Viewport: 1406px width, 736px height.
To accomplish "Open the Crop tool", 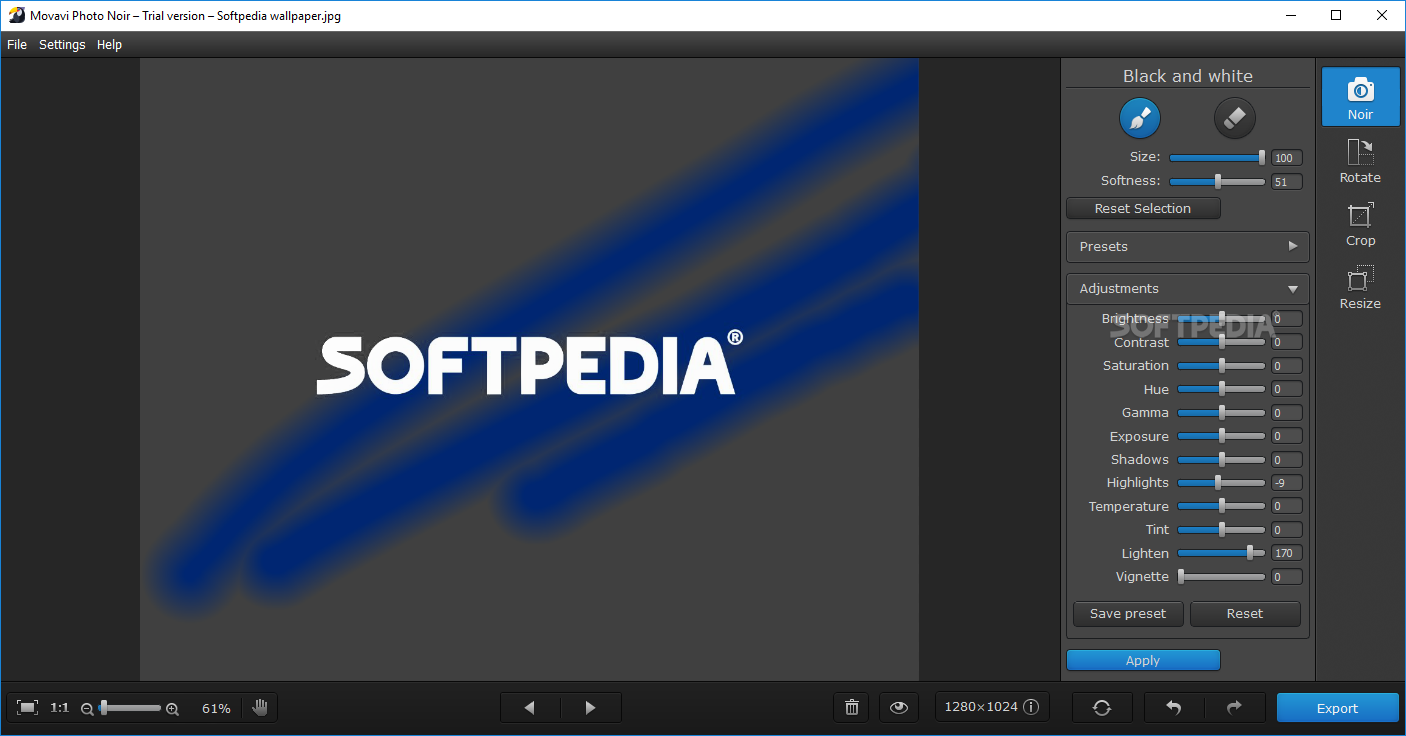I will pyautogui.click(x=1360, y=223).
